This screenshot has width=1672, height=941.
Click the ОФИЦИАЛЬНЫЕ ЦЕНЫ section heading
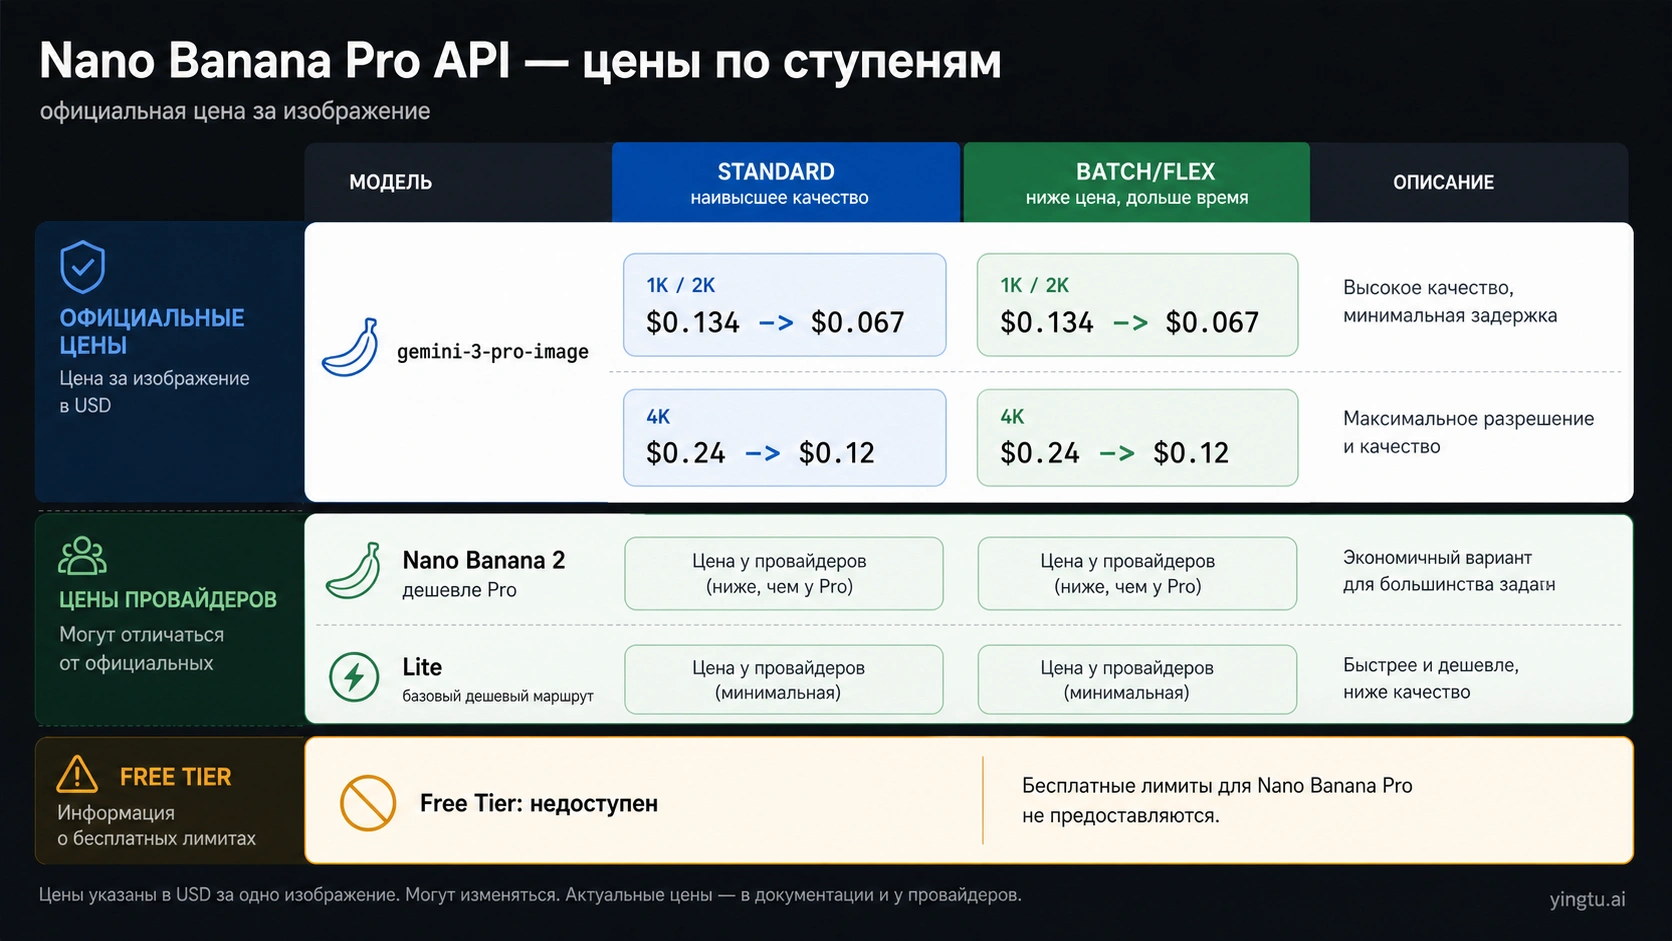[x=152, y=331]
